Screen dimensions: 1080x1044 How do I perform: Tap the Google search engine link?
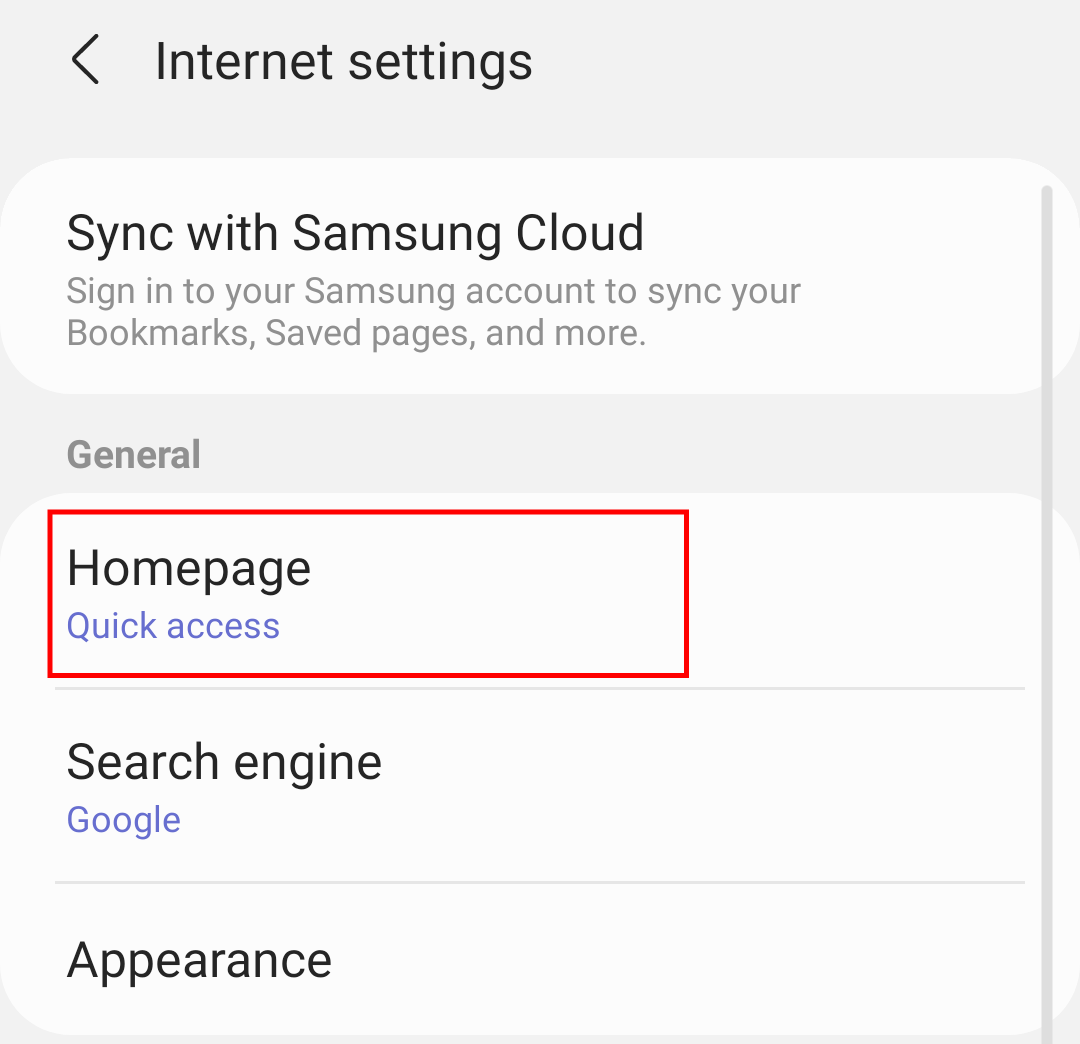(123, 819)
